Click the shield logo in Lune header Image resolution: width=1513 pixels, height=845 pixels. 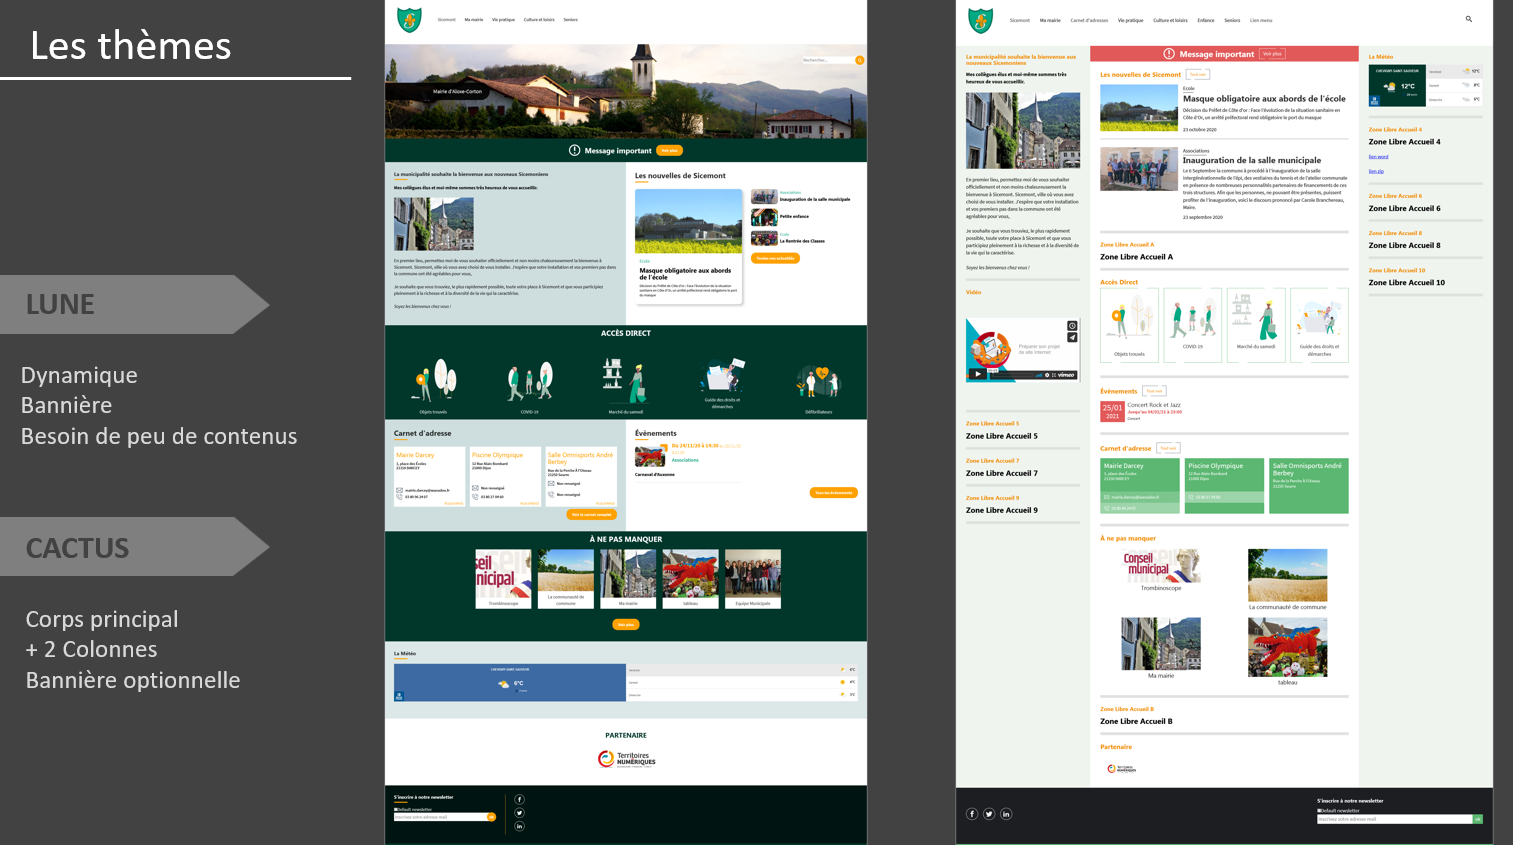click(x=409, y=20)
